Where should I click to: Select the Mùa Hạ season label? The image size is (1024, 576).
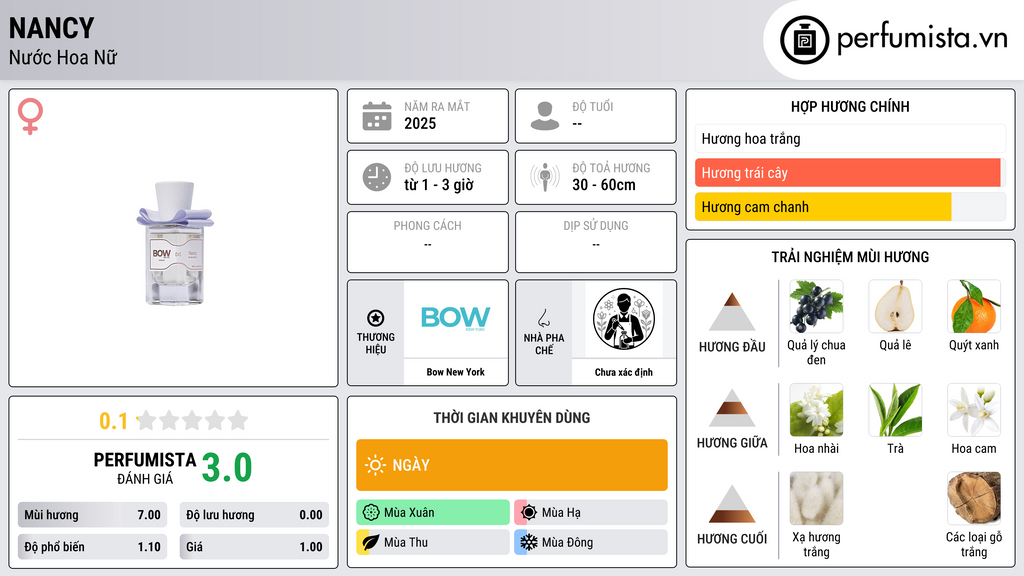tap(561, 513)
